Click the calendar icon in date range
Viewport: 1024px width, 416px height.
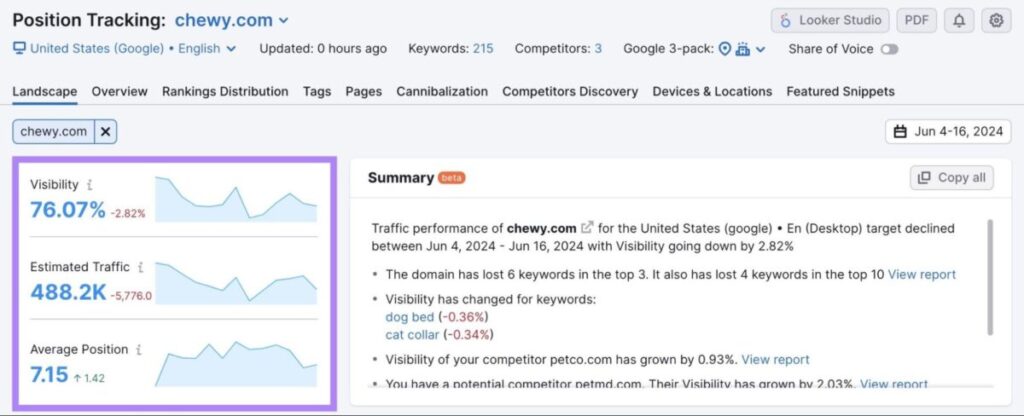coord(900,131)
